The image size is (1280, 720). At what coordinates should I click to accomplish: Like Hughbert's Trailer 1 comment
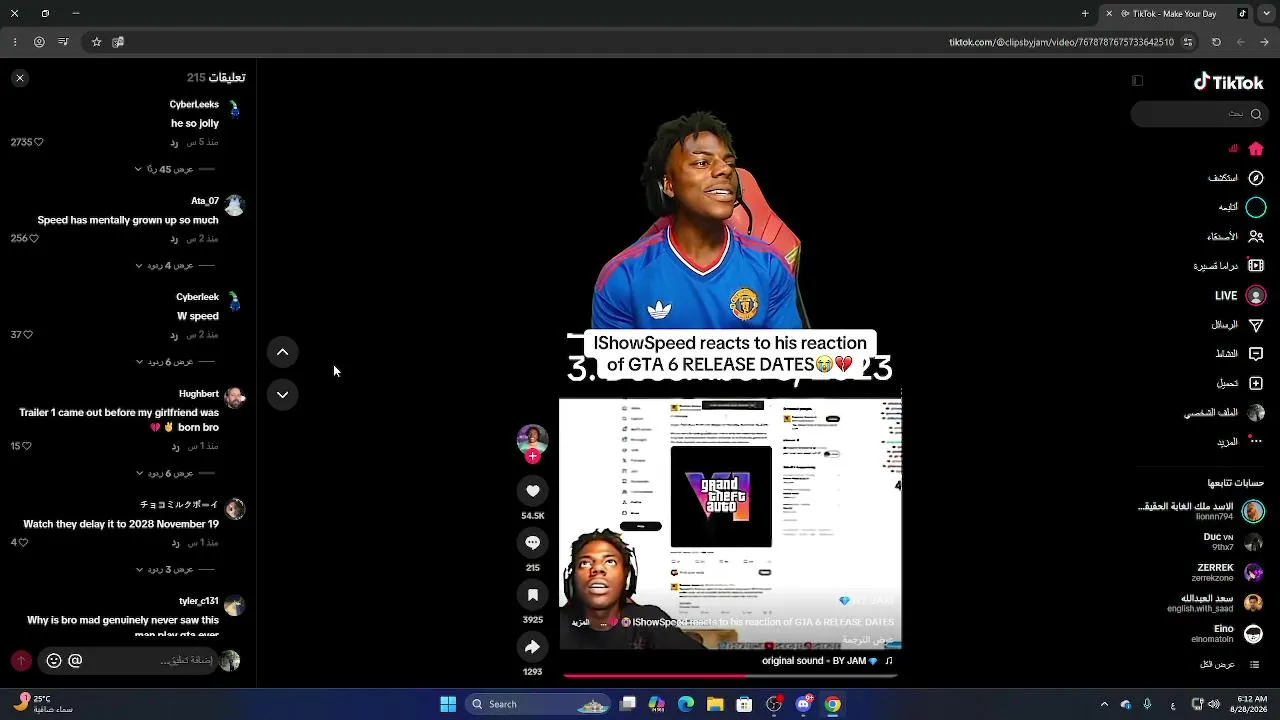click(27, 446)
